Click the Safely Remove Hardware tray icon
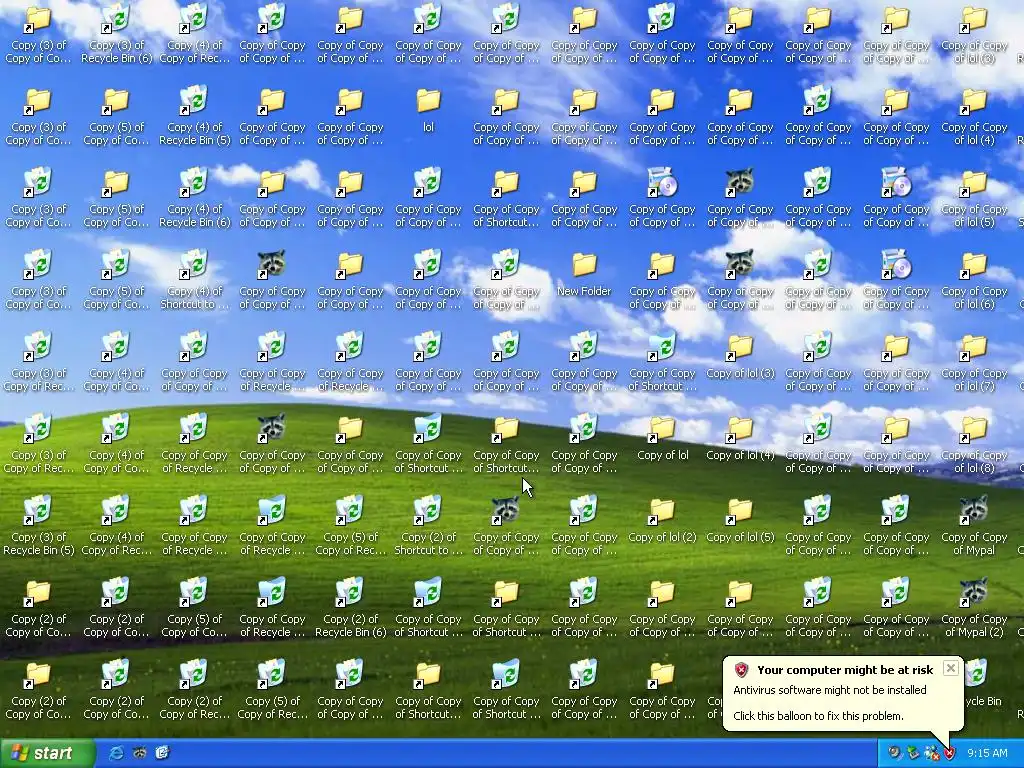Screen dimensions: 1024x768 coord(912,753)
